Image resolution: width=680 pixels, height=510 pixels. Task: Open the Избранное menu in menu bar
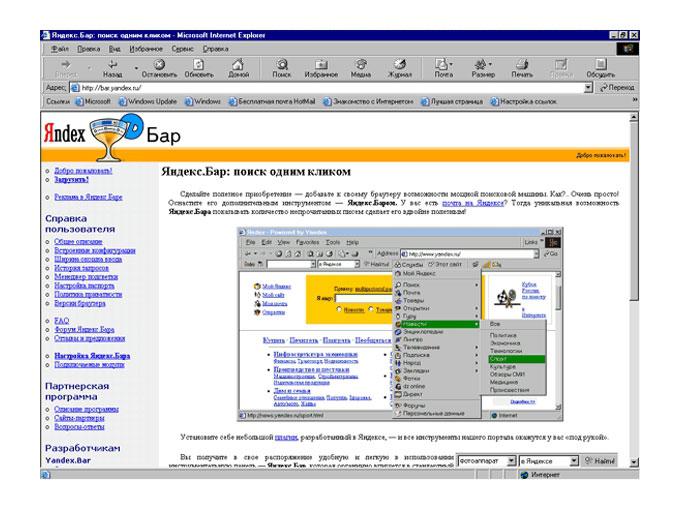tap(146, 49)
